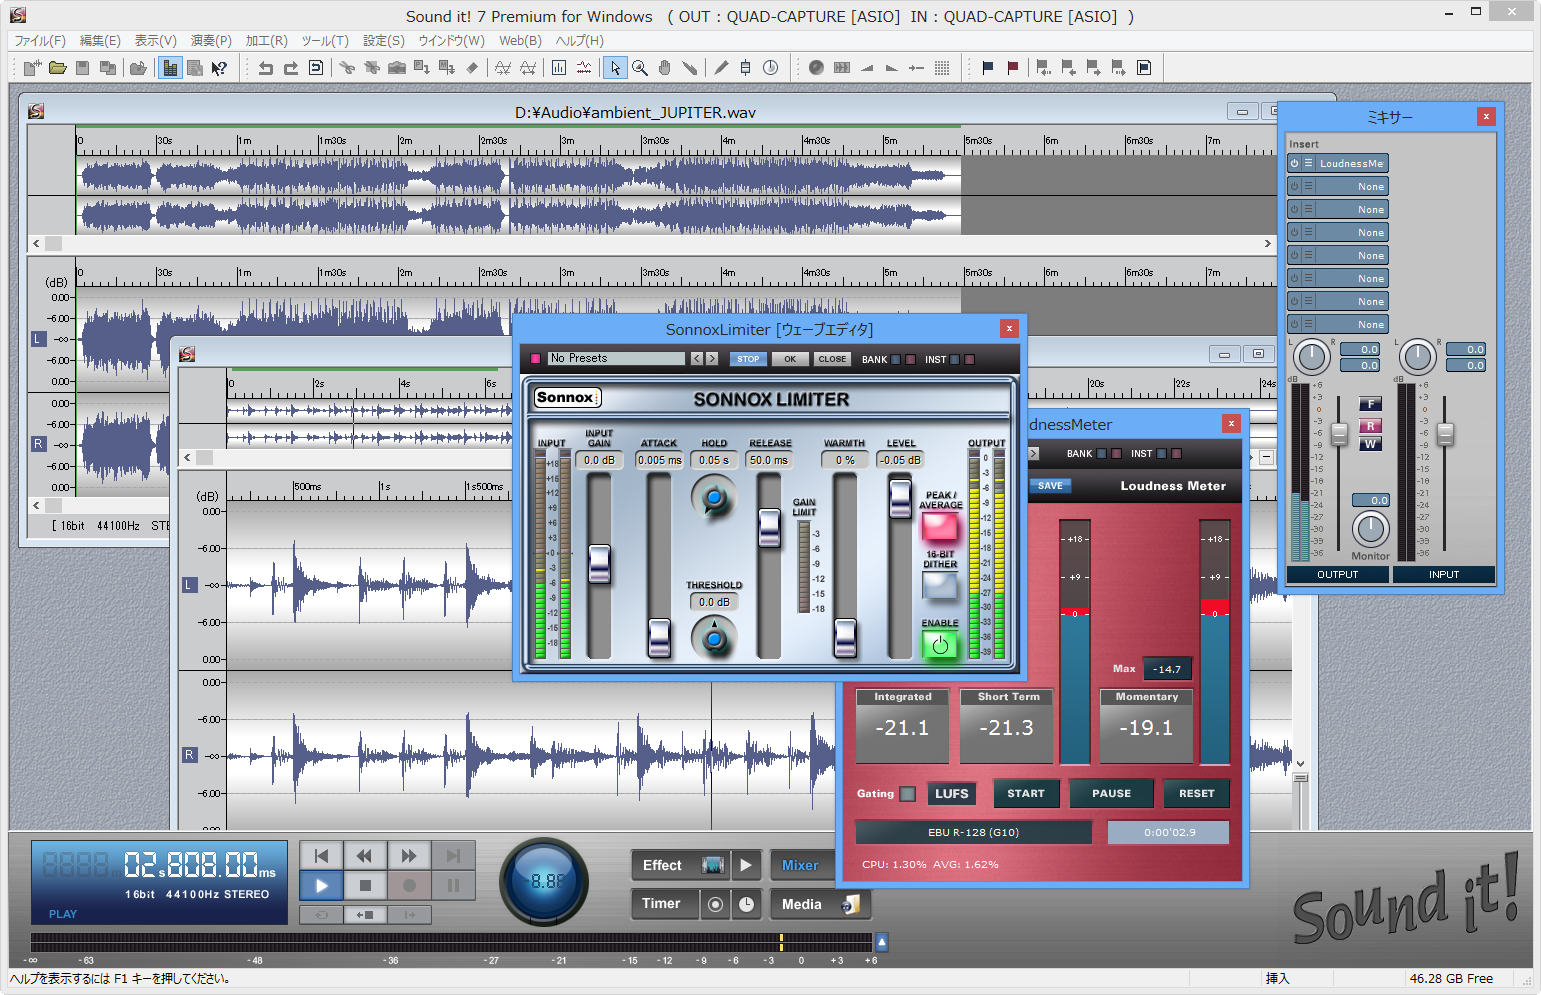Click the fast-forward transport button
Screen dimensions: 1541x995
[x=409, y=856]
